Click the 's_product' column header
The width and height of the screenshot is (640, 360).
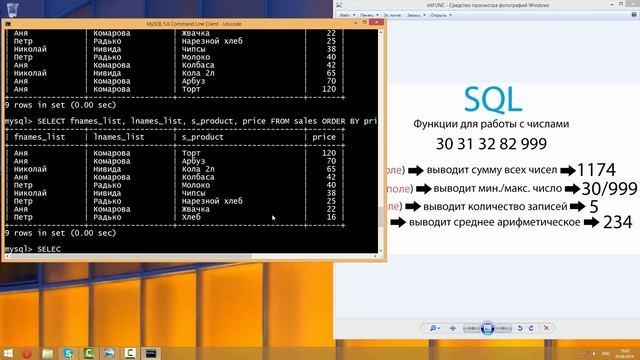(202, 137)
